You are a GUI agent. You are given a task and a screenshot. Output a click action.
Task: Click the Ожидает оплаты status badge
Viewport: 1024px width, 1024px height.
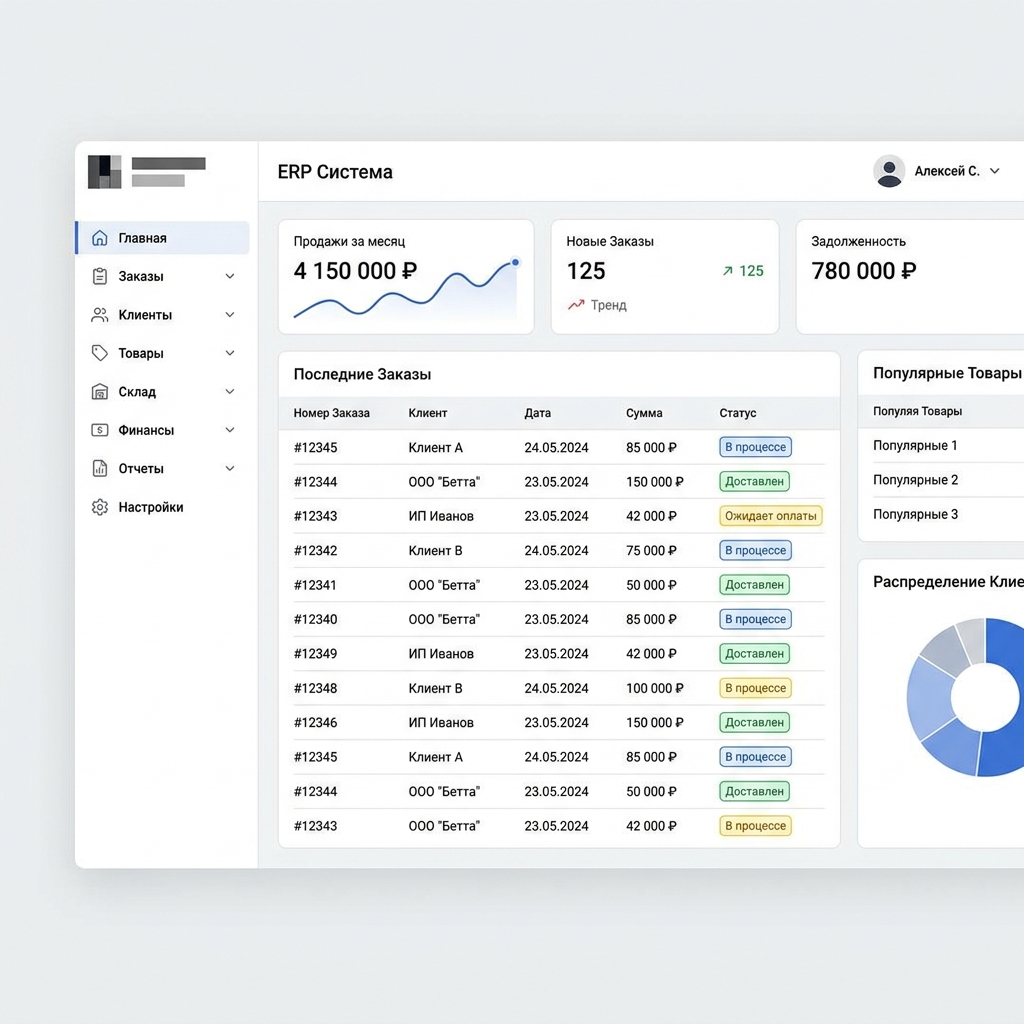click(771, 516)
